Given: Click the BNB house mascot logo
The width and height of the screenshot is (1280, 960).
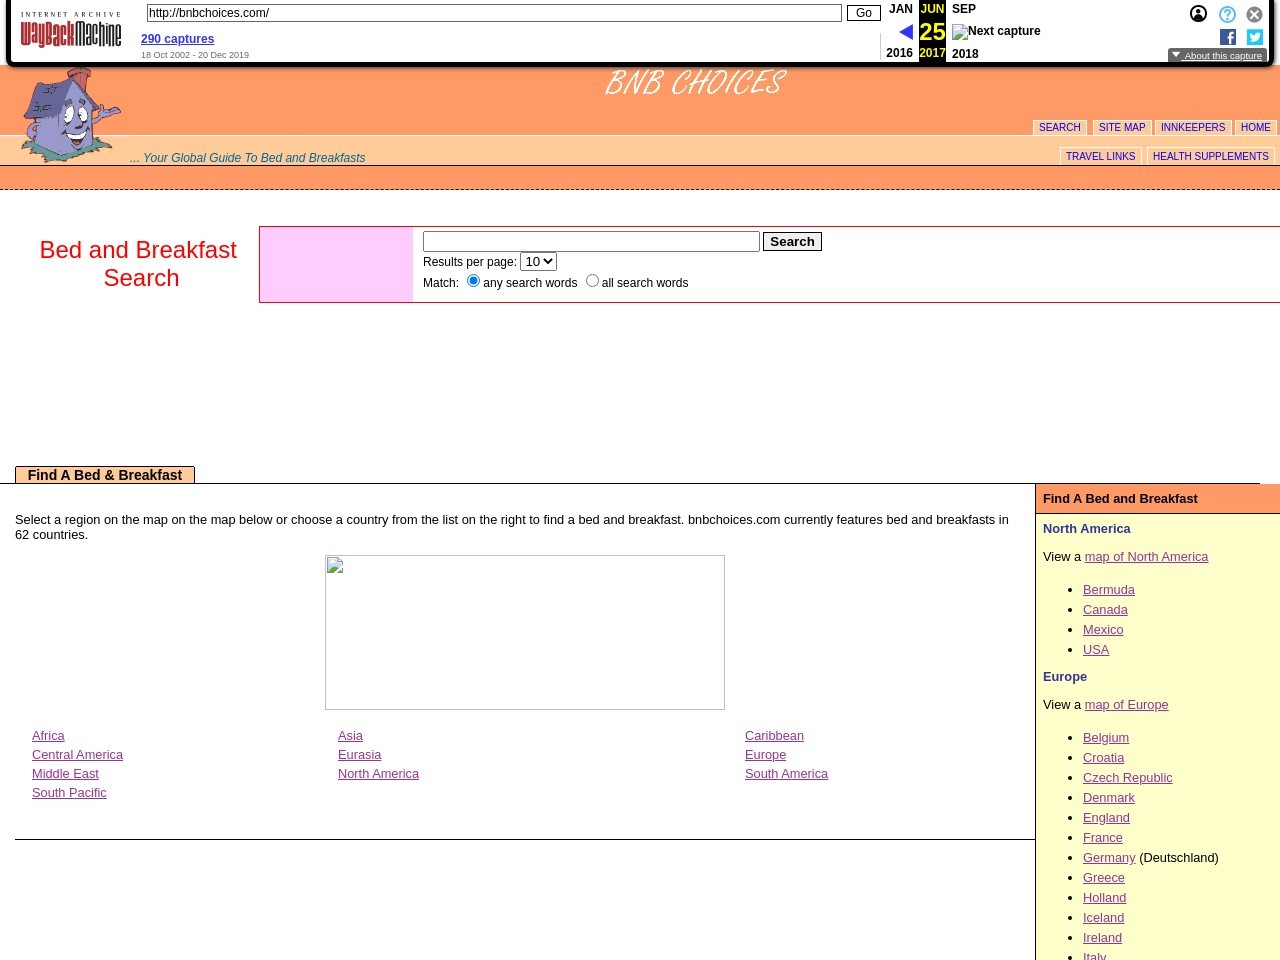Looking at the screenshot, I should coord(69,115).
